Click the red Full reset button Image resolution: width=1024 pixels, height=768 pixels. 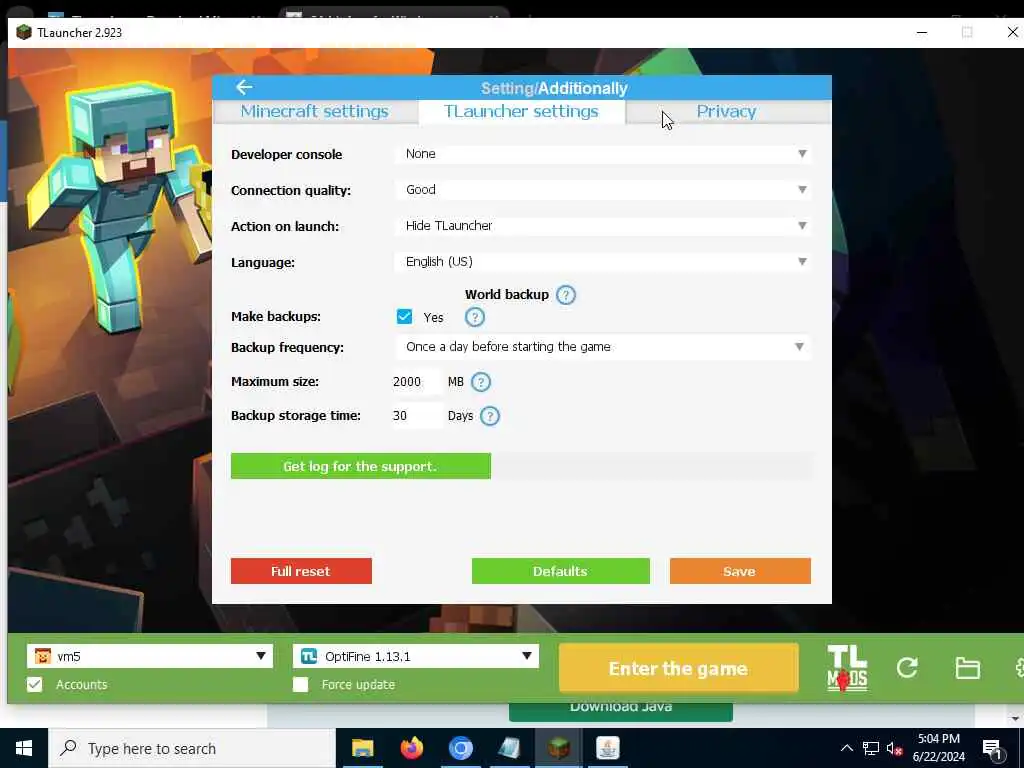tap(301, 571)
